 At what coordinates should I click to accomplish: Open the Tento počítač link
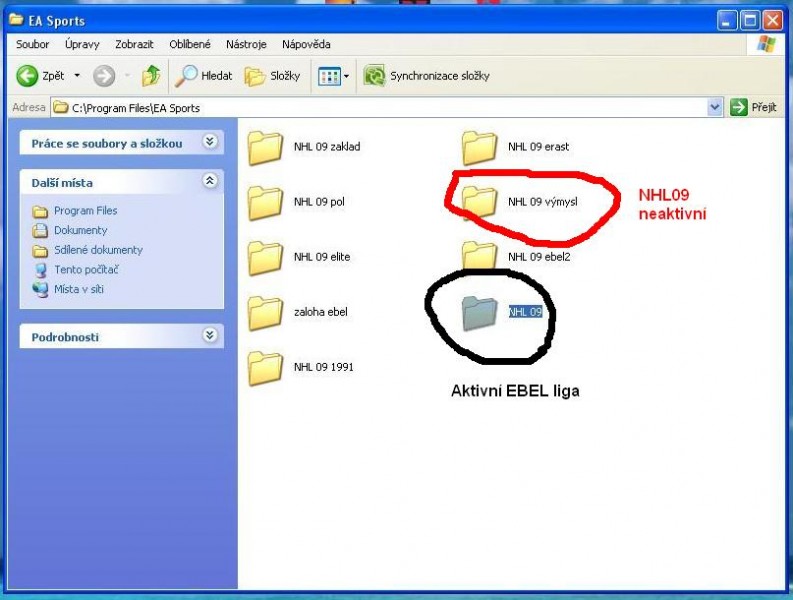coord(86,270)
